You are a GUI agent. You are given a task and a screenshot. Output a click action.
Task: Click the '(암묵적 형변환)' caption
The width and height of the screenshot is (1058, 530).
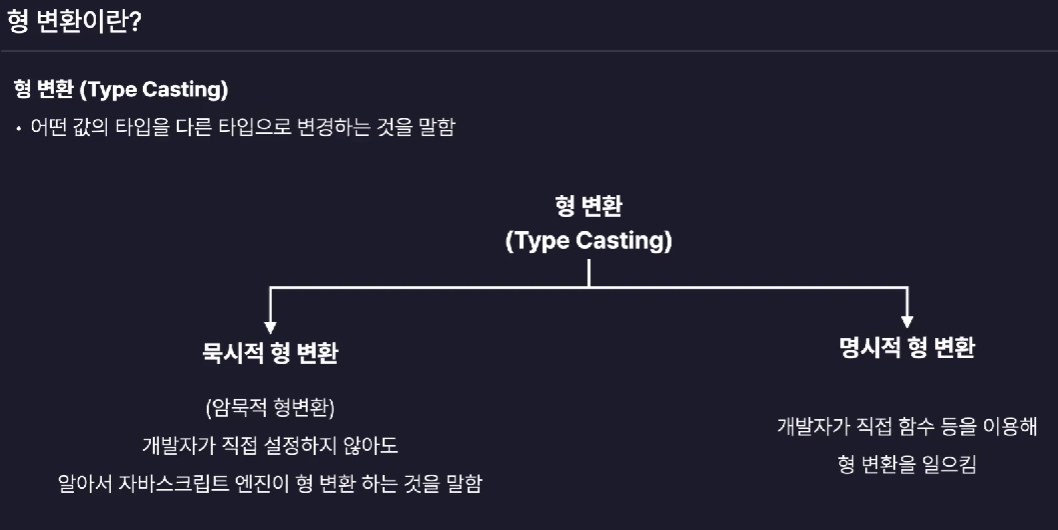tap(270, 407)
